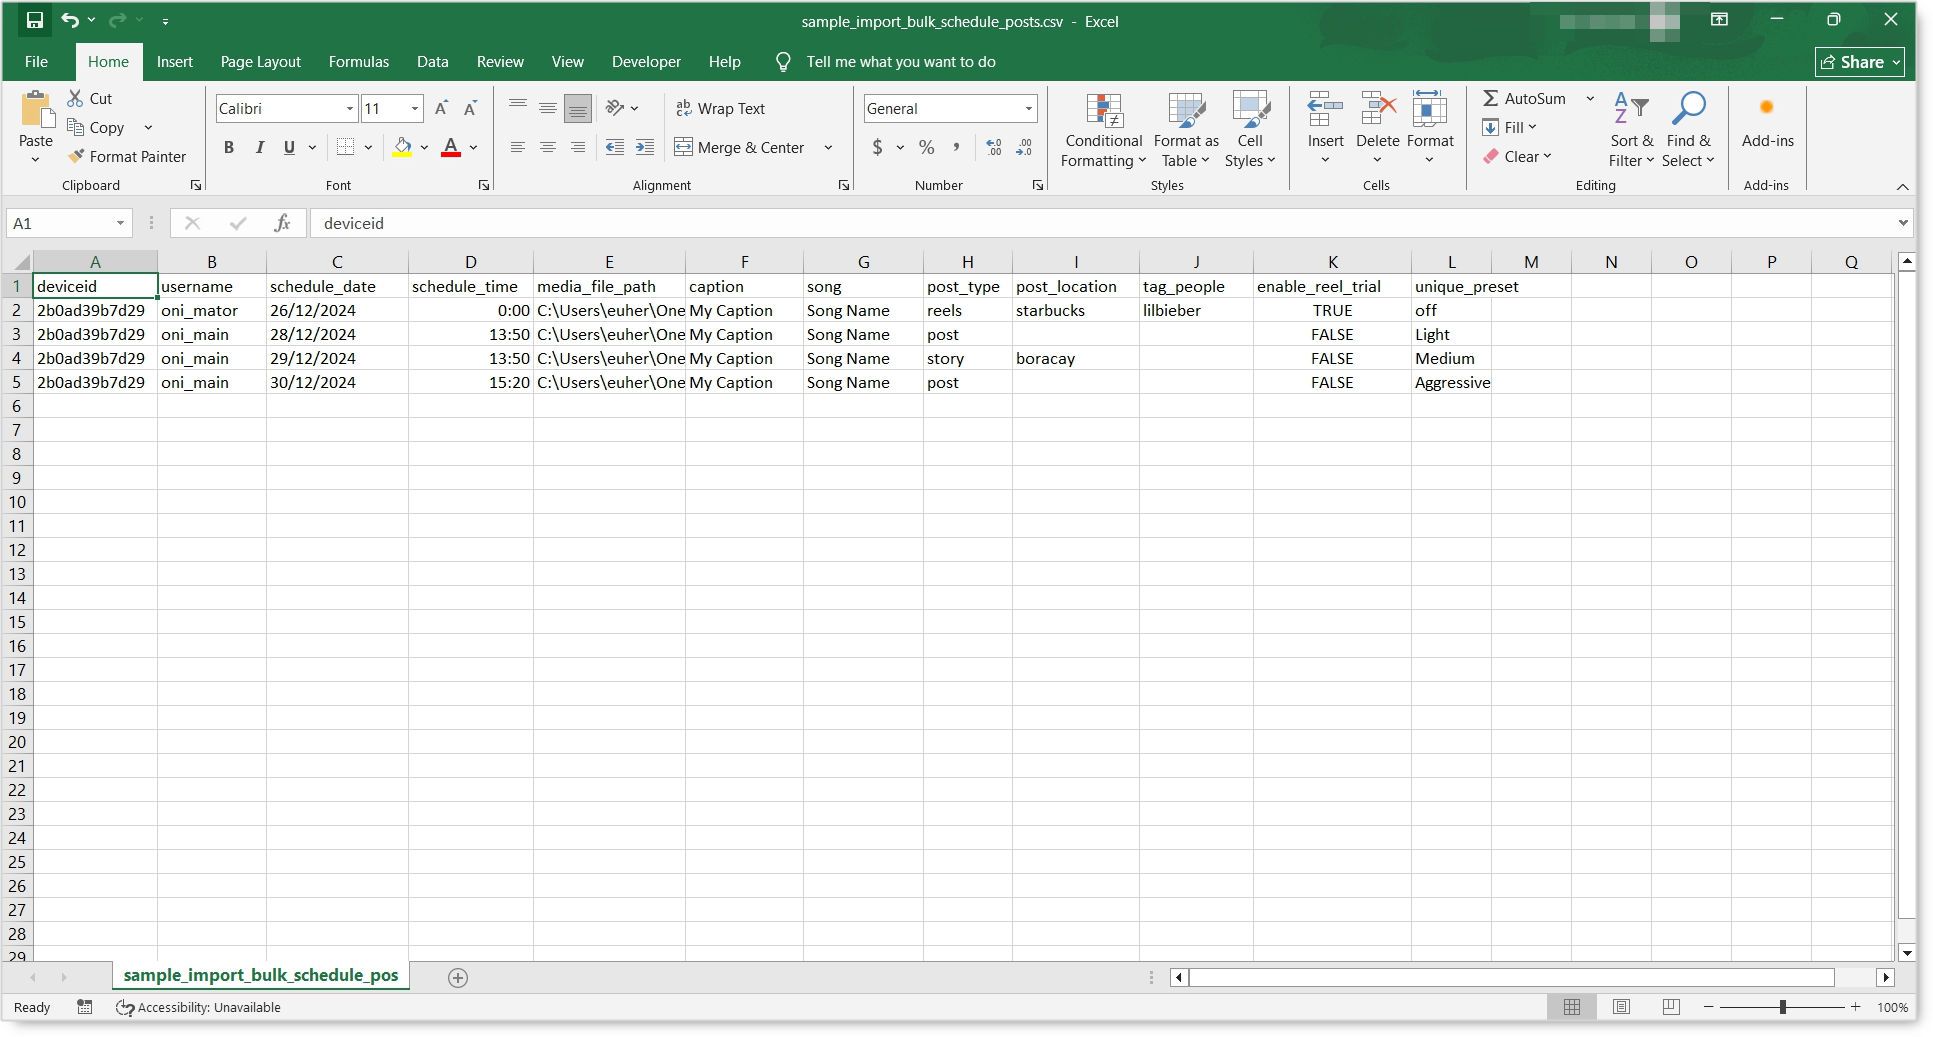The height and width of the screenshot is (1037, 1933).
Task: Switch to the Formulas ribbon tab
Action: pyautogui.click(x=358, y=61)
